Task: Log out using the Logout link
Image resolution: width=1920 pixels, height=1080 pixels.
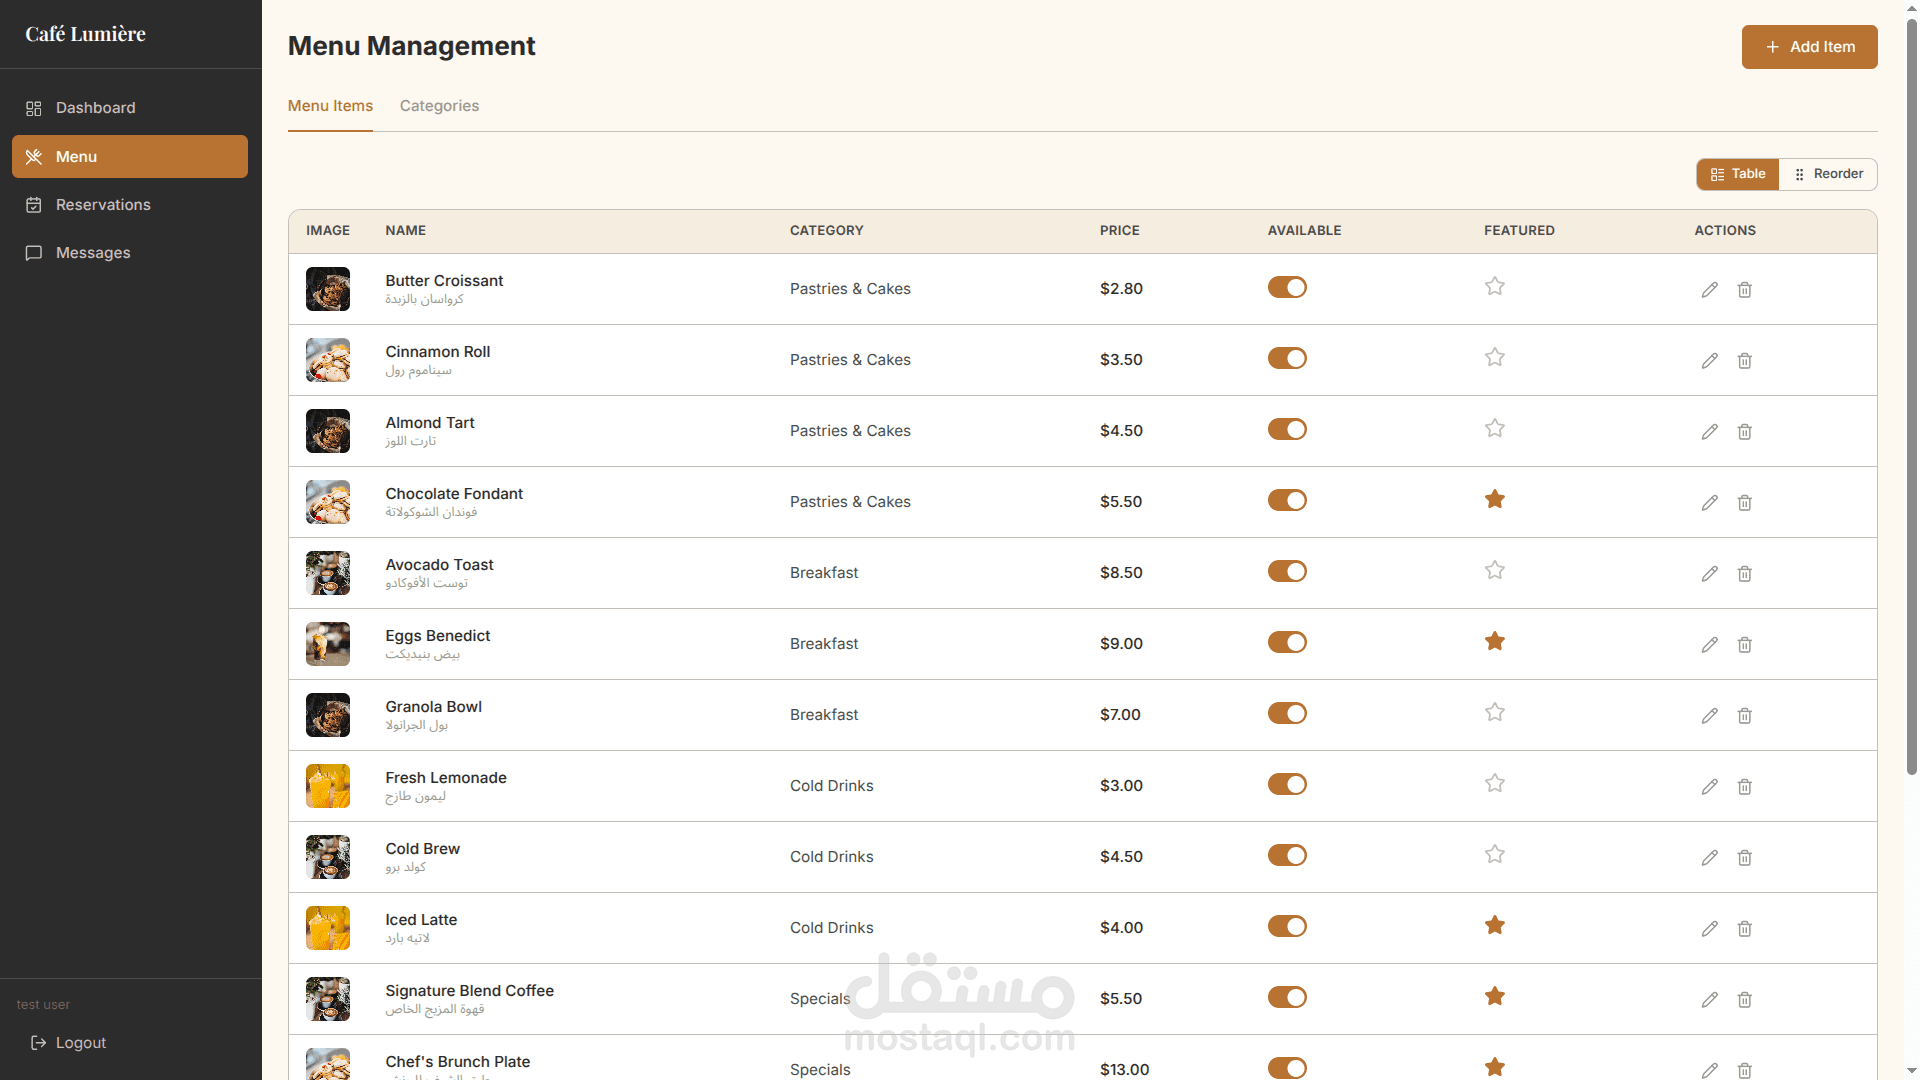Action: [80, 1043]
